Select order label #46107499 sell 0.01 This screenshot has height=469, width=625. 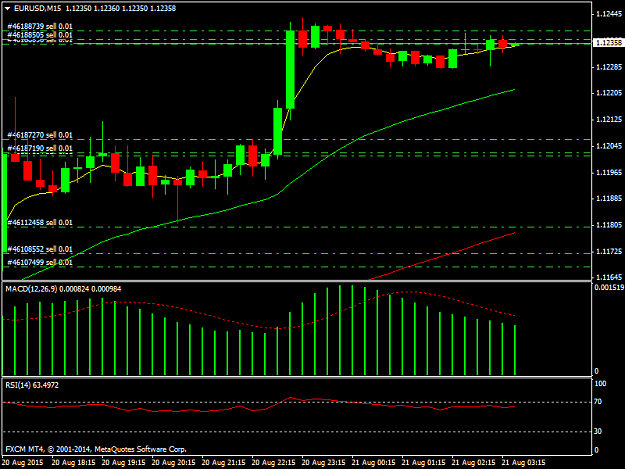tap(40, 262)
